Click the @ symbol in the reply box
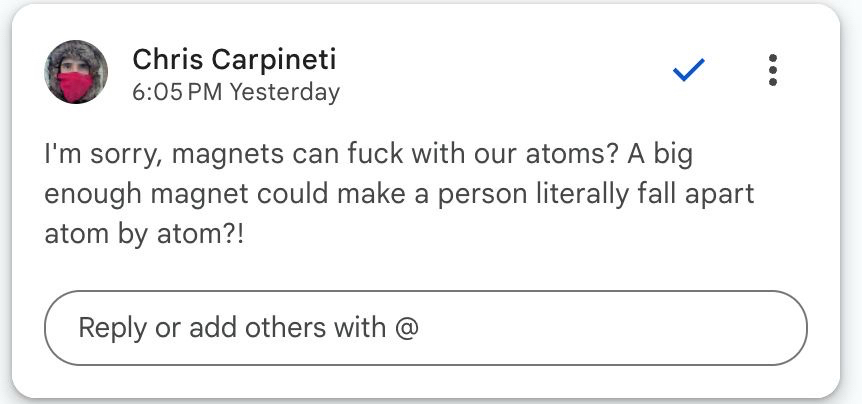 coord(407,328)
